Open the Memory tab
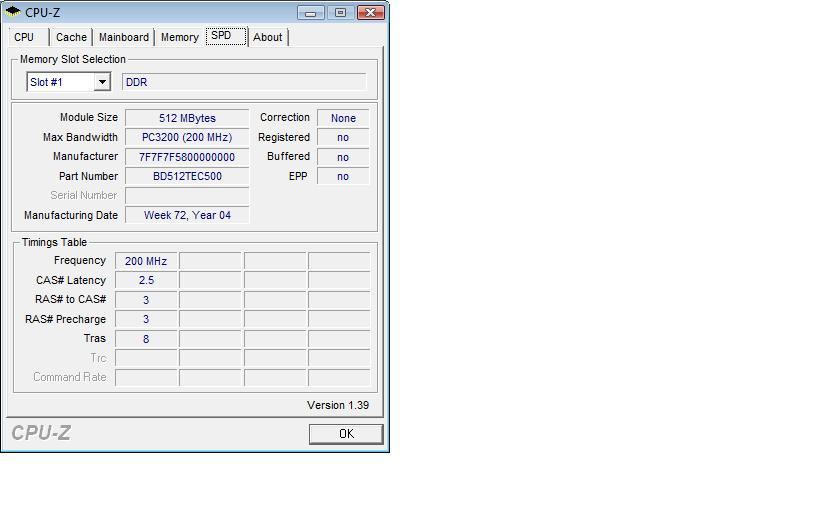This screenshot has width=840, height=525. pos(180,38)
